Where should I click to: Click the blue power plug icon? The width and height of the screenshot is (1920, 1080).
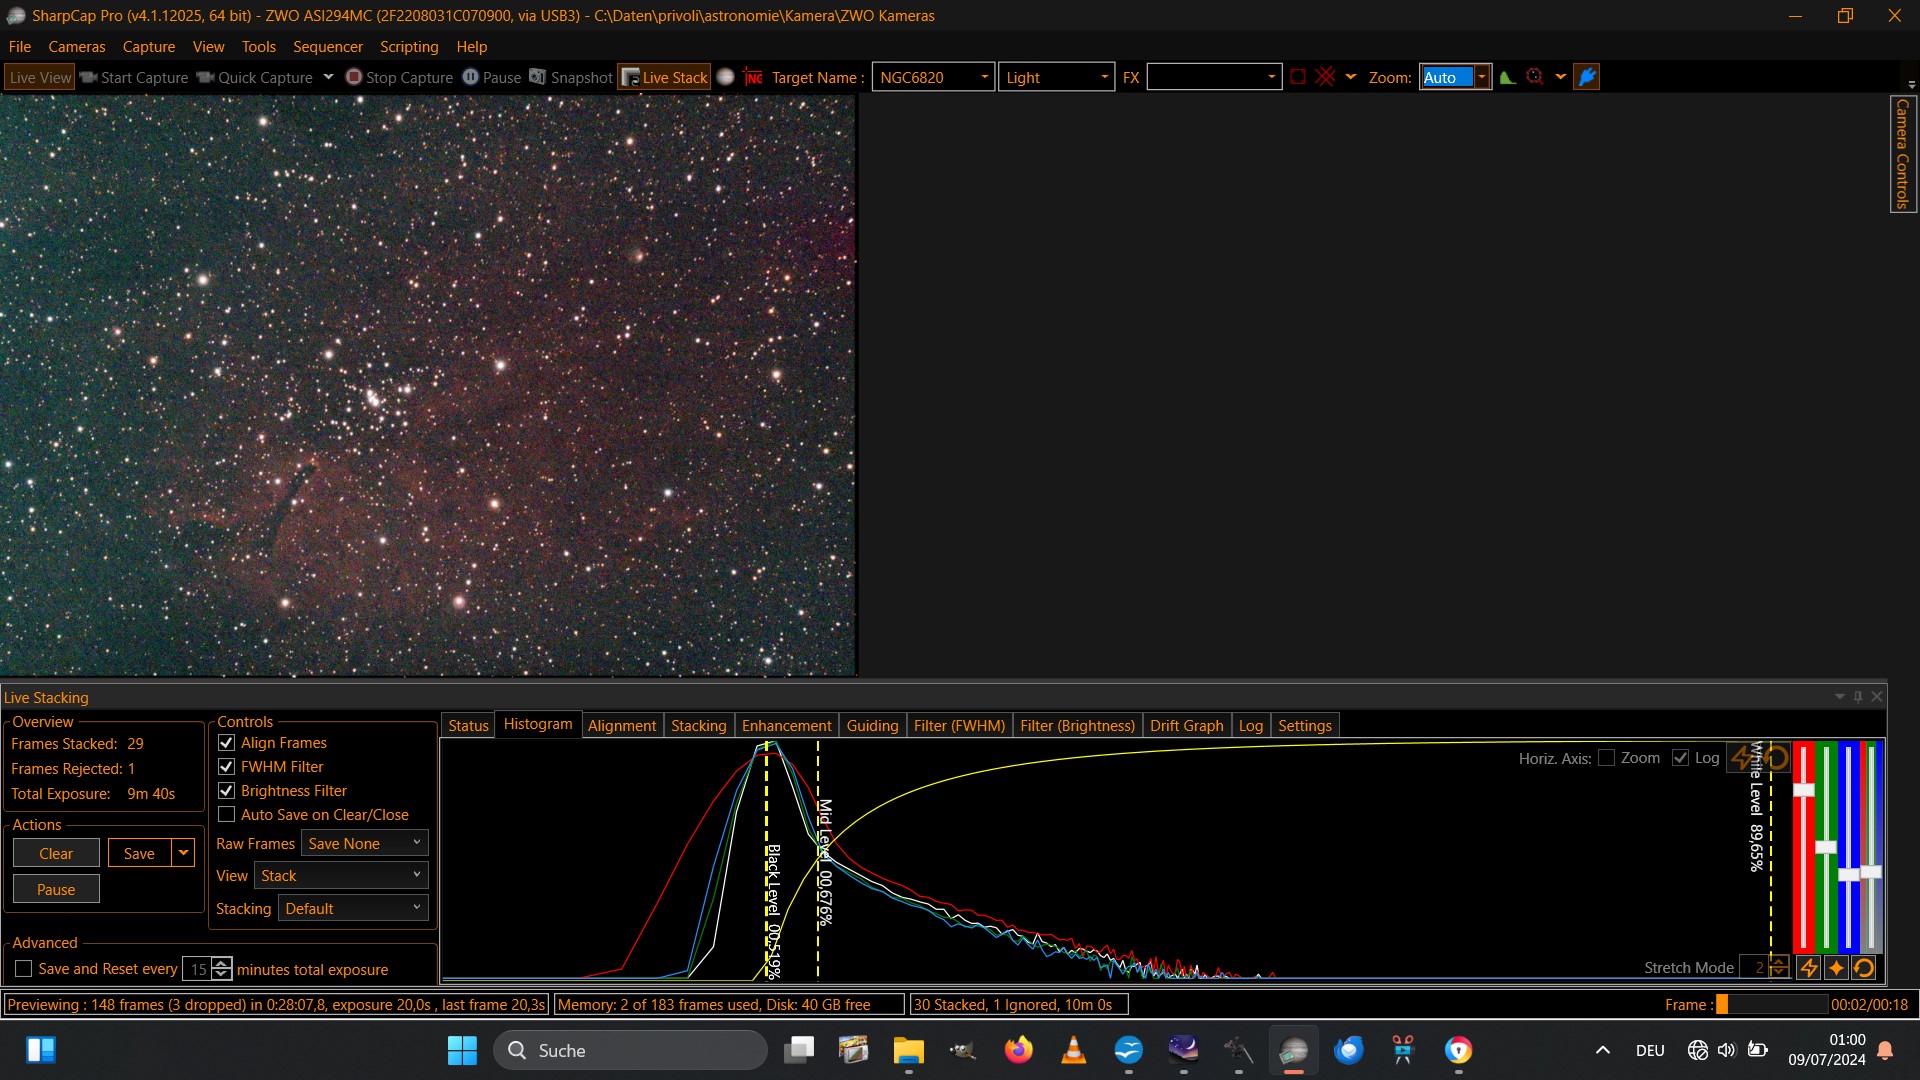tap(1587, 77)
